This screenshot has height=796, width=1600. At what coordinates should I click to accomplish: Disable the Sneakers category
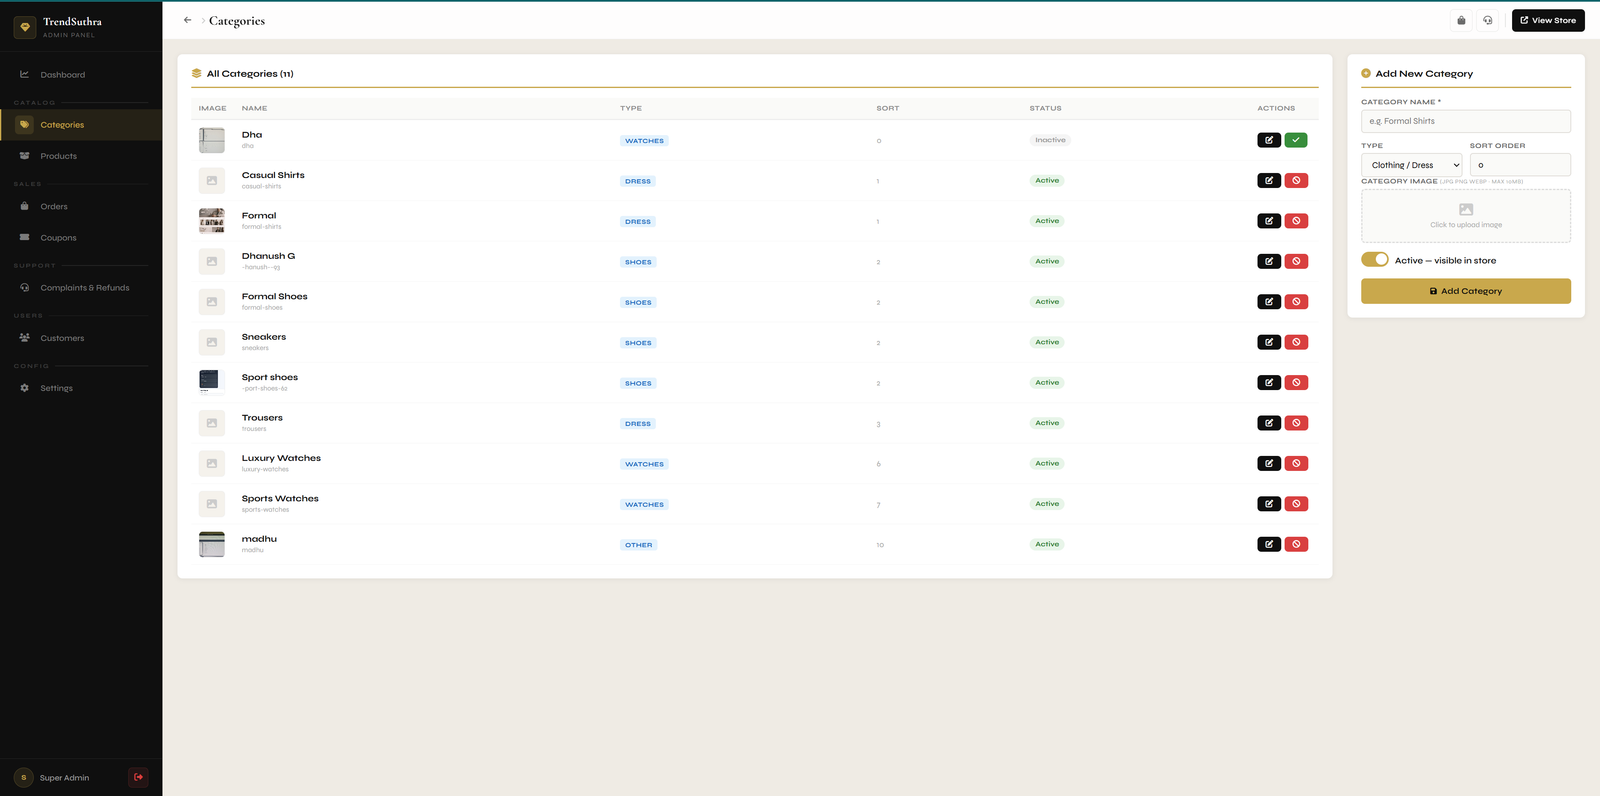pyautogui.click(x=1296, y=342)
